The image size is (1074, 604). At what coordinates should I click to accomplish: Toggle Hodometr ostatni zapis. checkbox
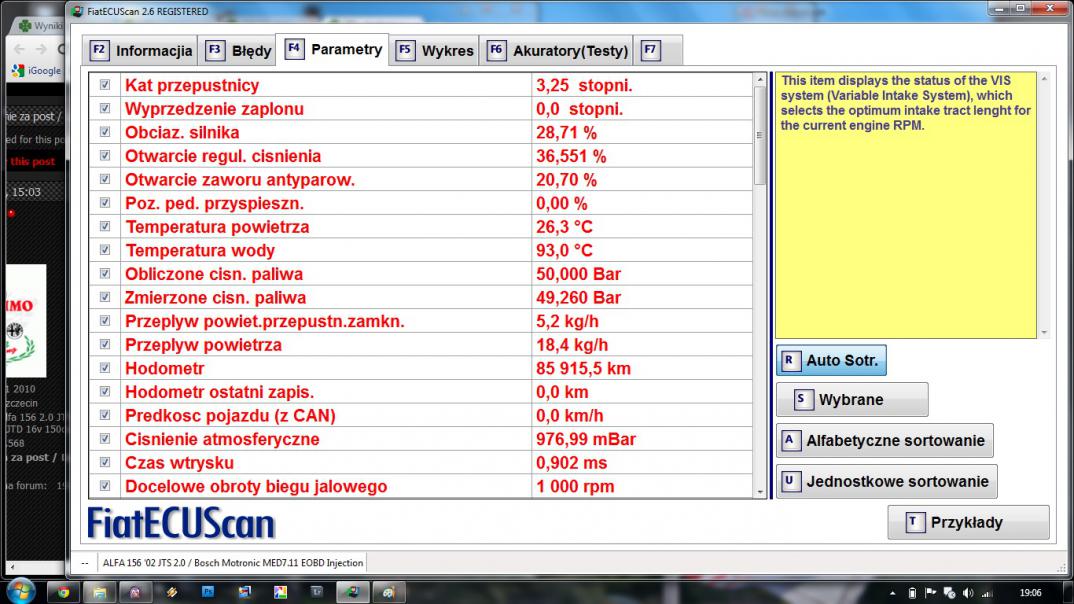[x=105, y=392]
